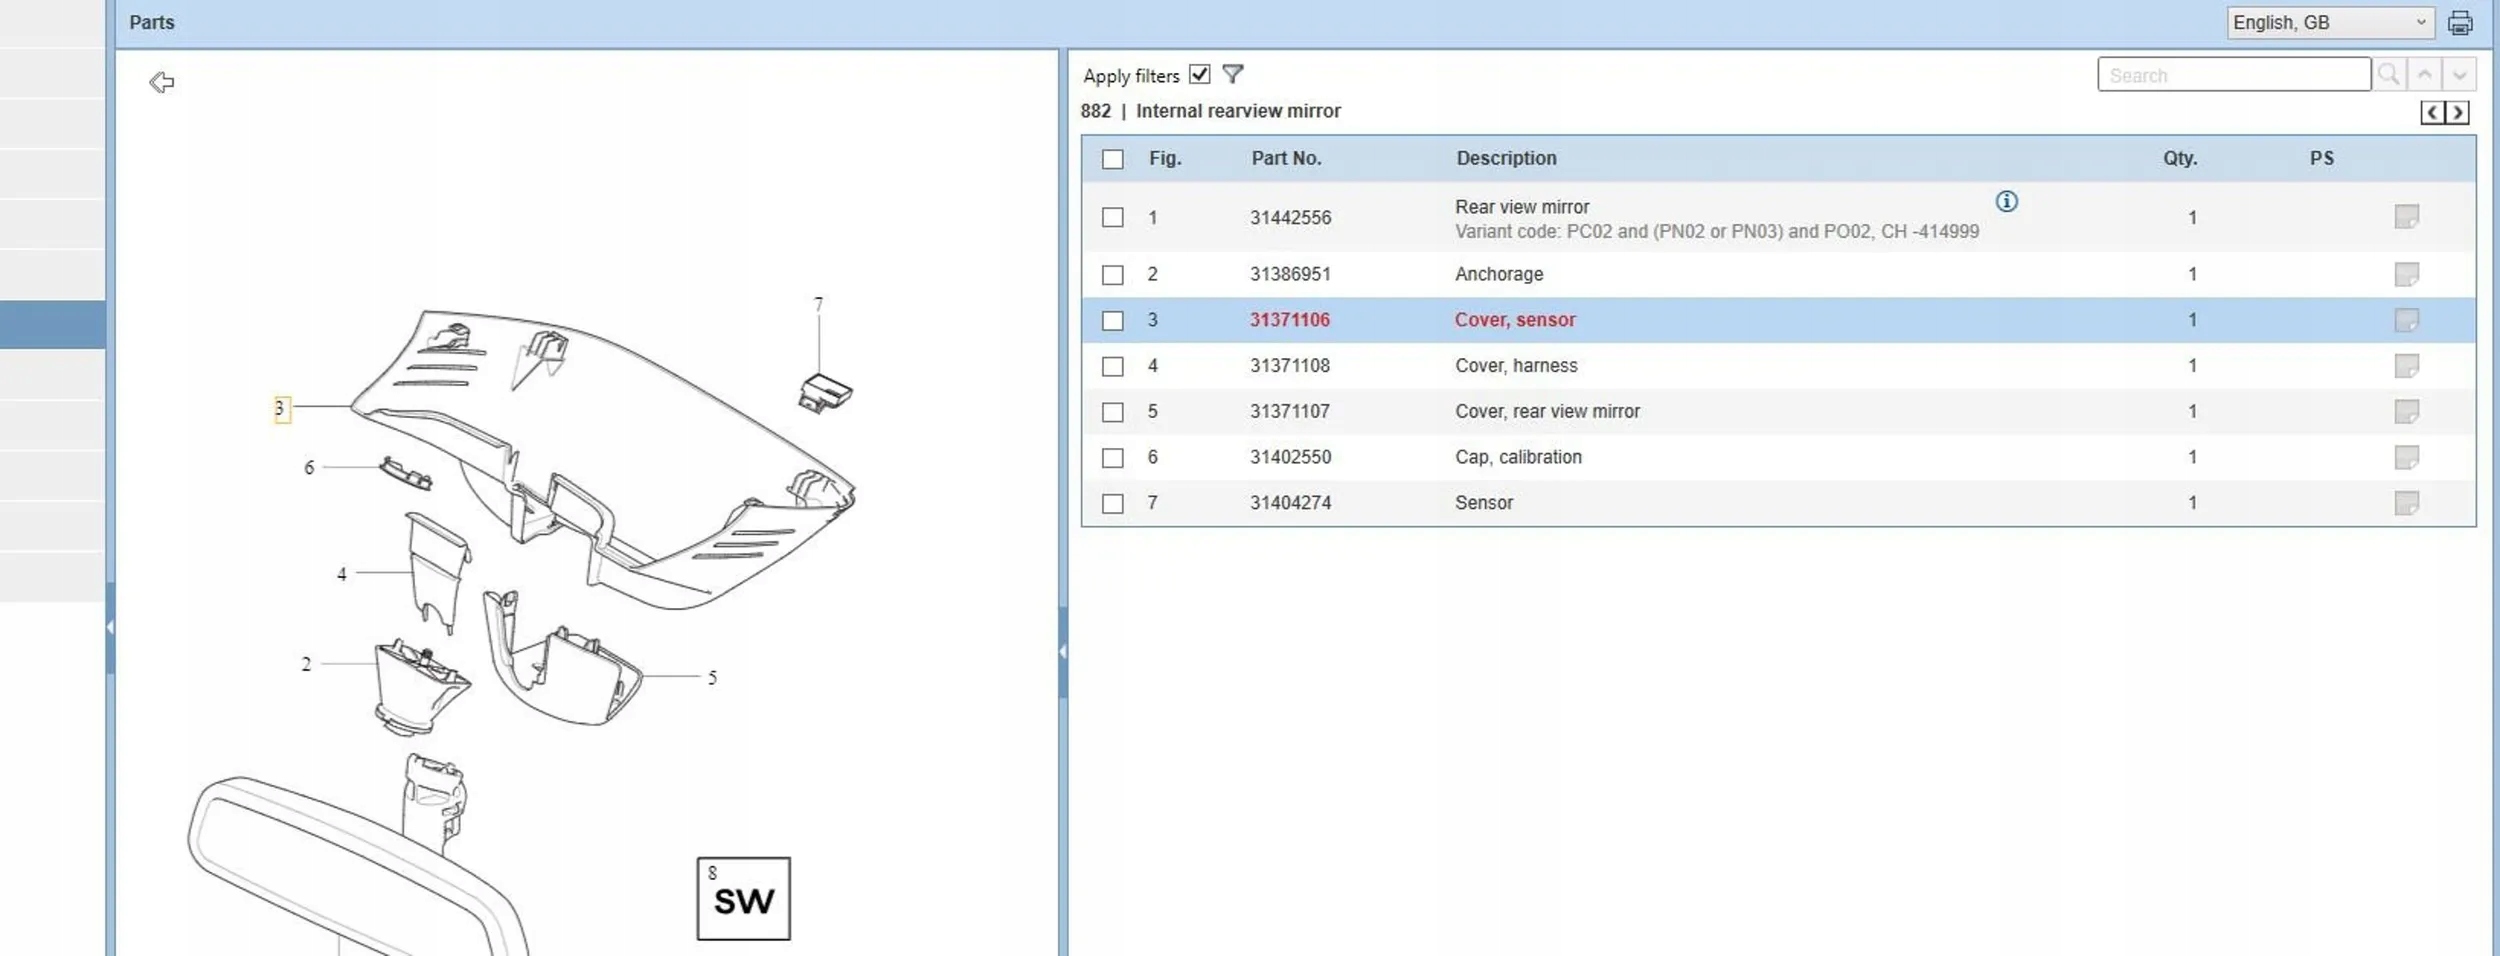
Task: Open note icon for Sensor row
Action: click(2406, 503)
